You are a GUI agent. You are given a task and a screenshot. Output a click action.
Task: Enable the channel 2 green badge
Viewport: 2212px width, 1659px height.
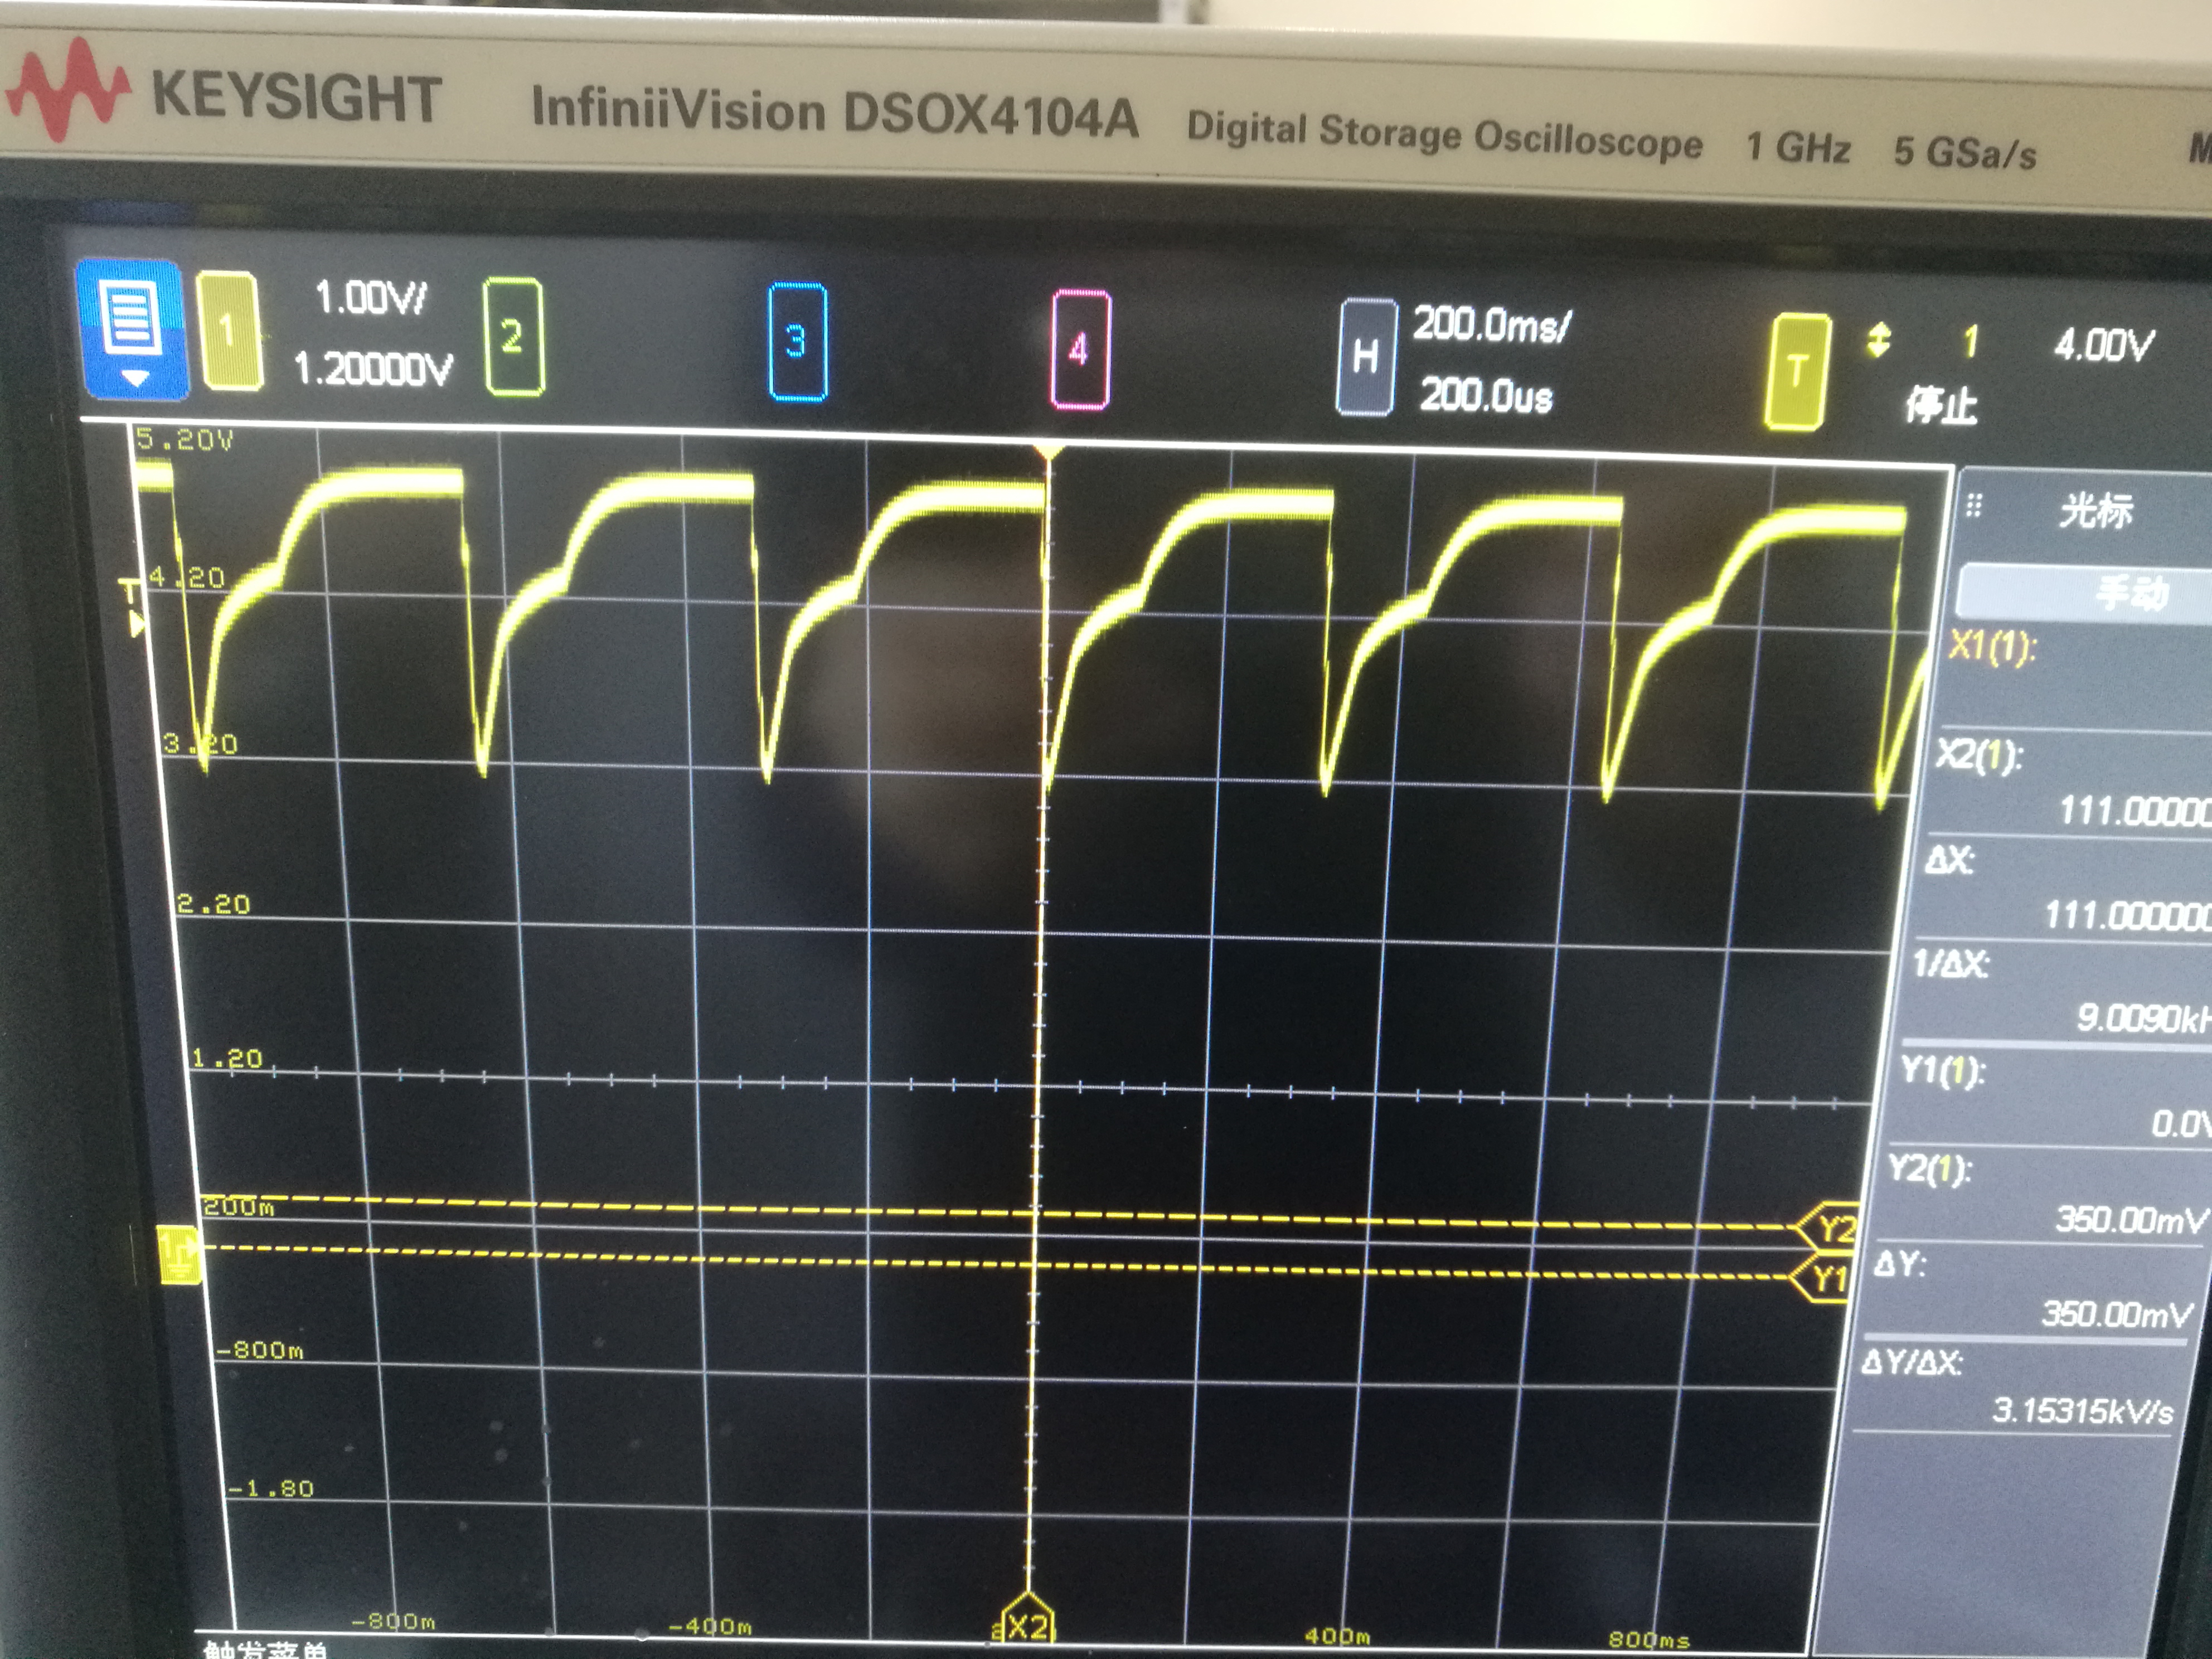[513, 337]
